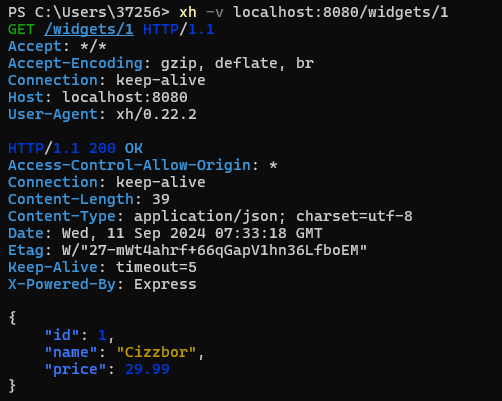
Task: Click the charset=utf-8 text
Action: coord(354,216)
